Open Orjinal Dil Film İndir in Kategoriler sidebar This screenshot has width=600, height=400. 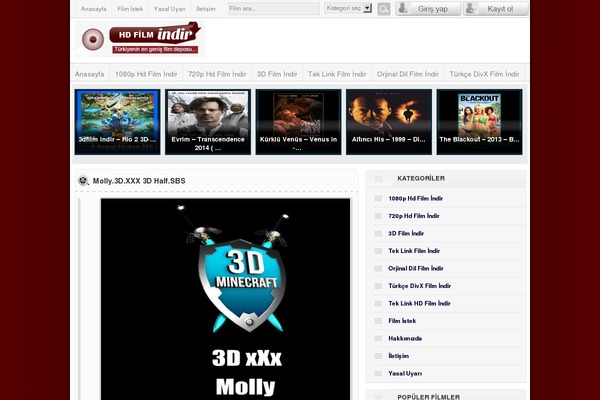coord(416,268)
